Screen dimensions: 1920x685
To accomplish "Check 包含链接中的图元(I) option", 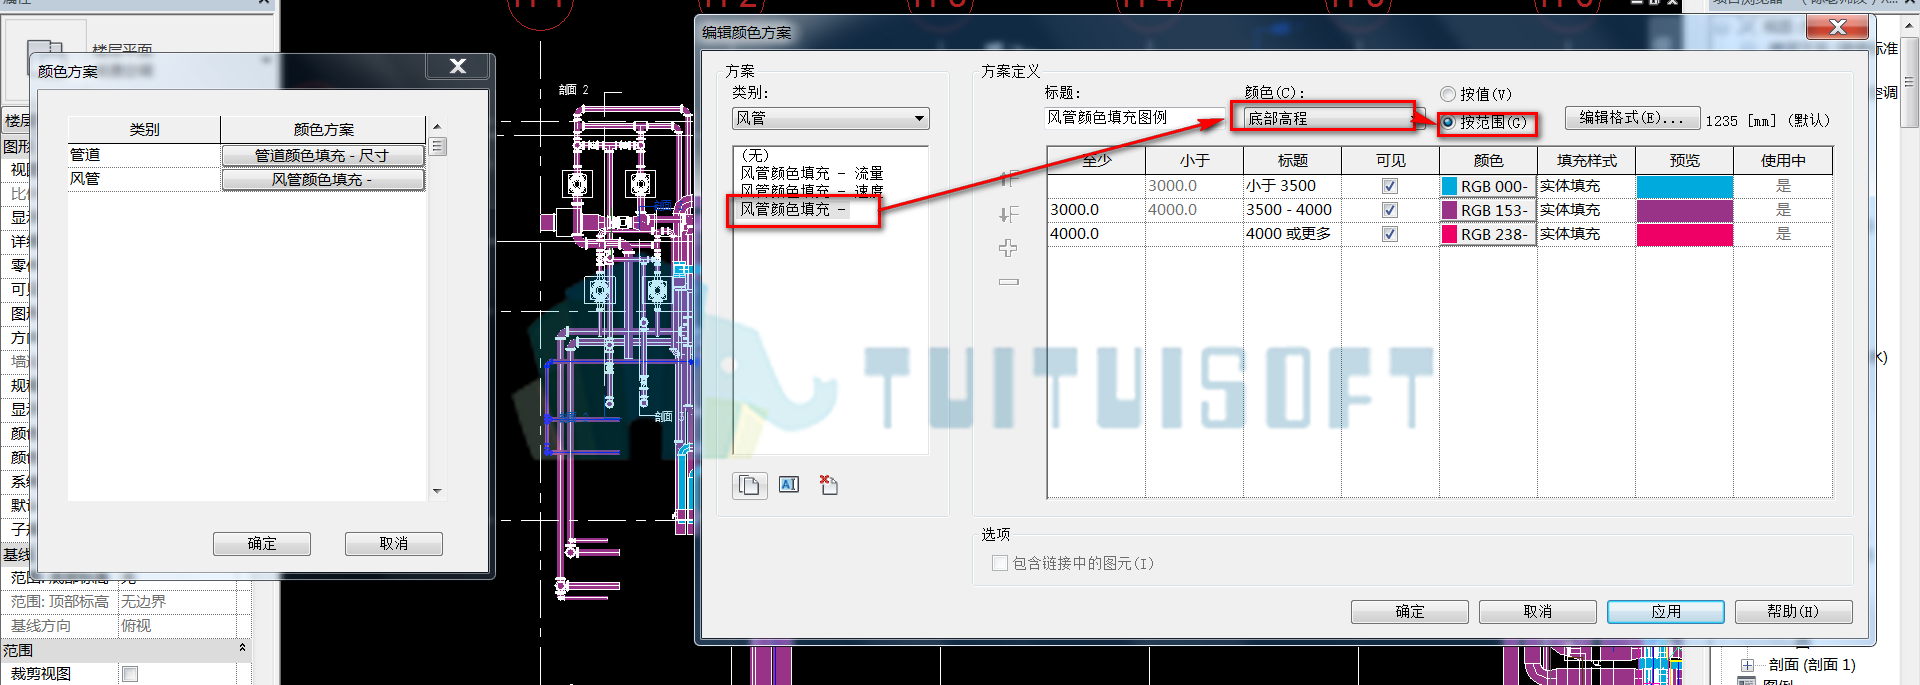I will (x=999, y=563).
